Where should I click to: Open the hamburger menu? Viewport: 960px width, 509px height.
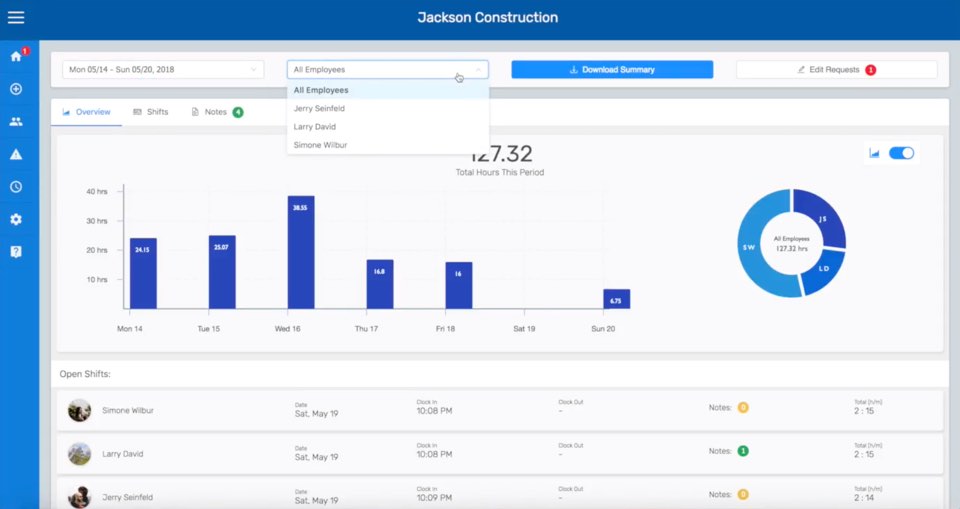click(x=16, y=17)
